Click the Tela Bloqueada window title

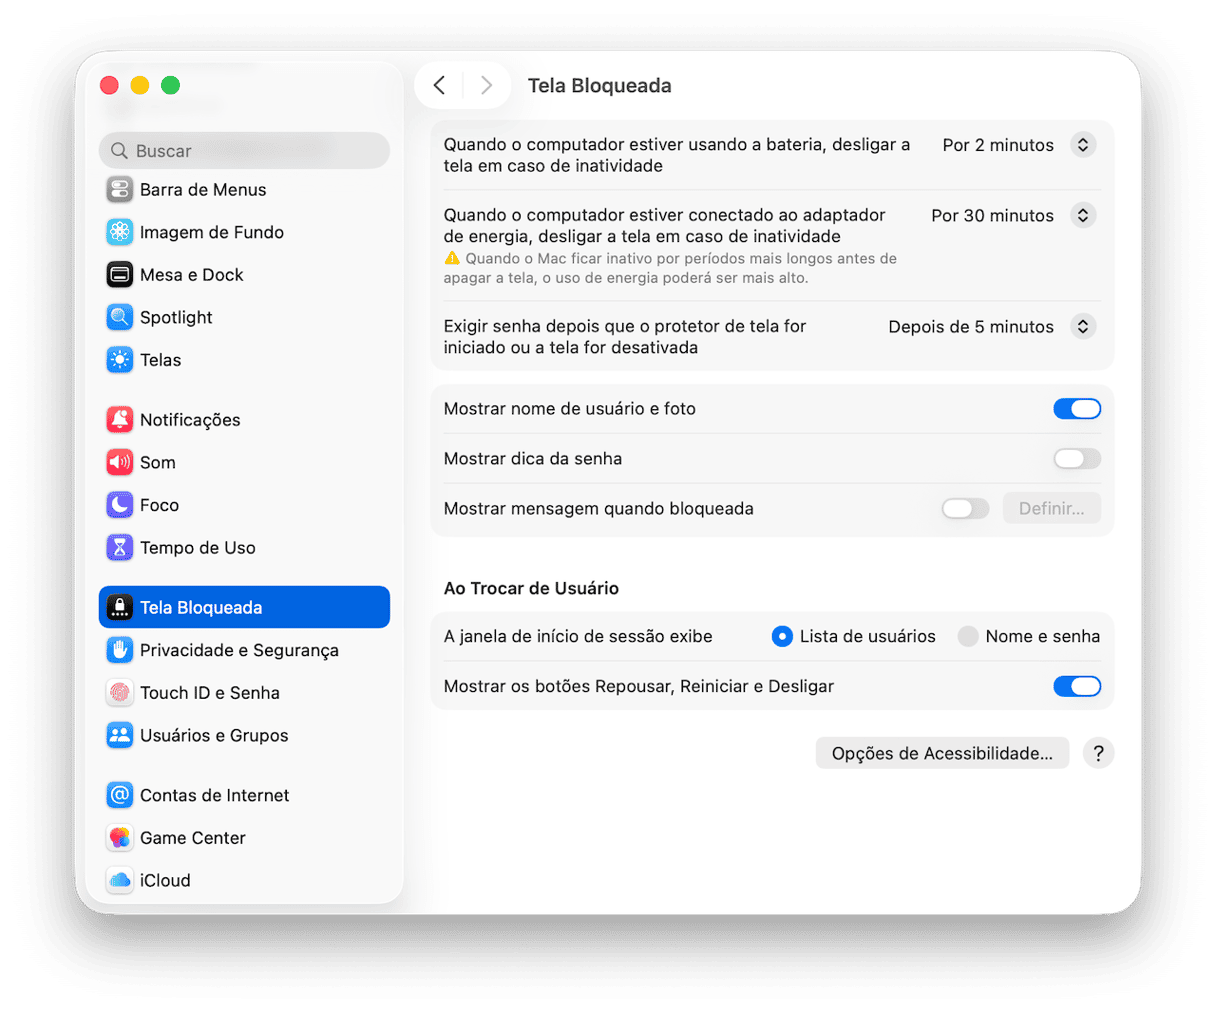(x=600, y=85)
